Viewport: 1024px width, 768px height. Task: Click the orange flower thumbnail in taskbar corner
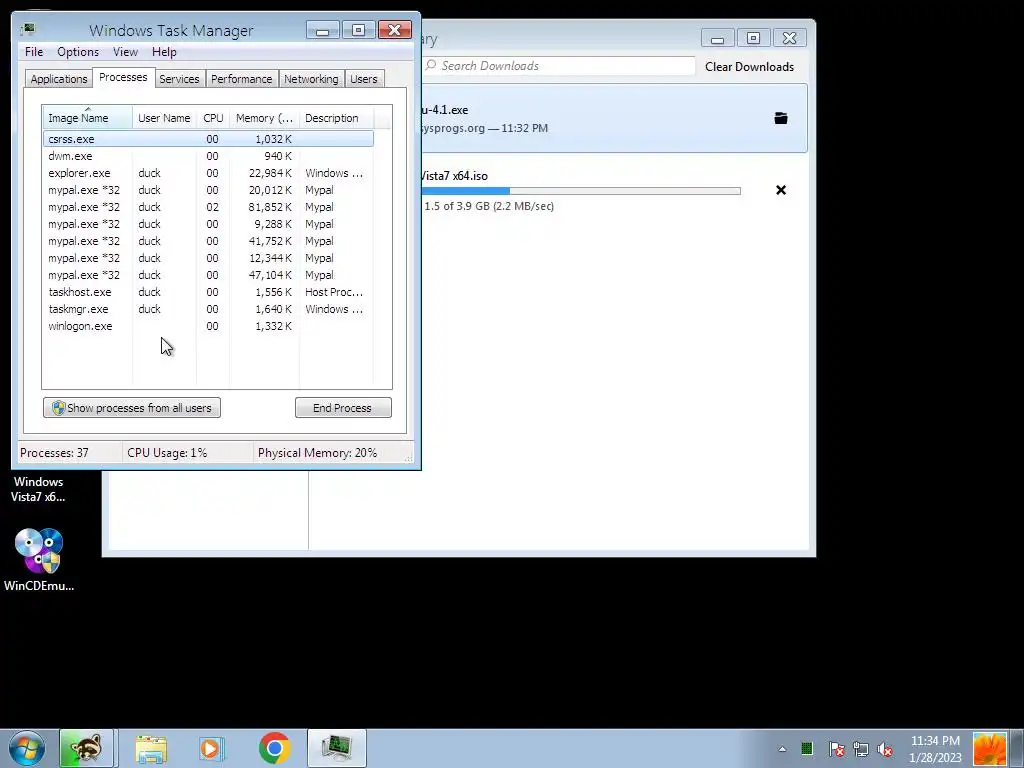[x=989, y=749]
